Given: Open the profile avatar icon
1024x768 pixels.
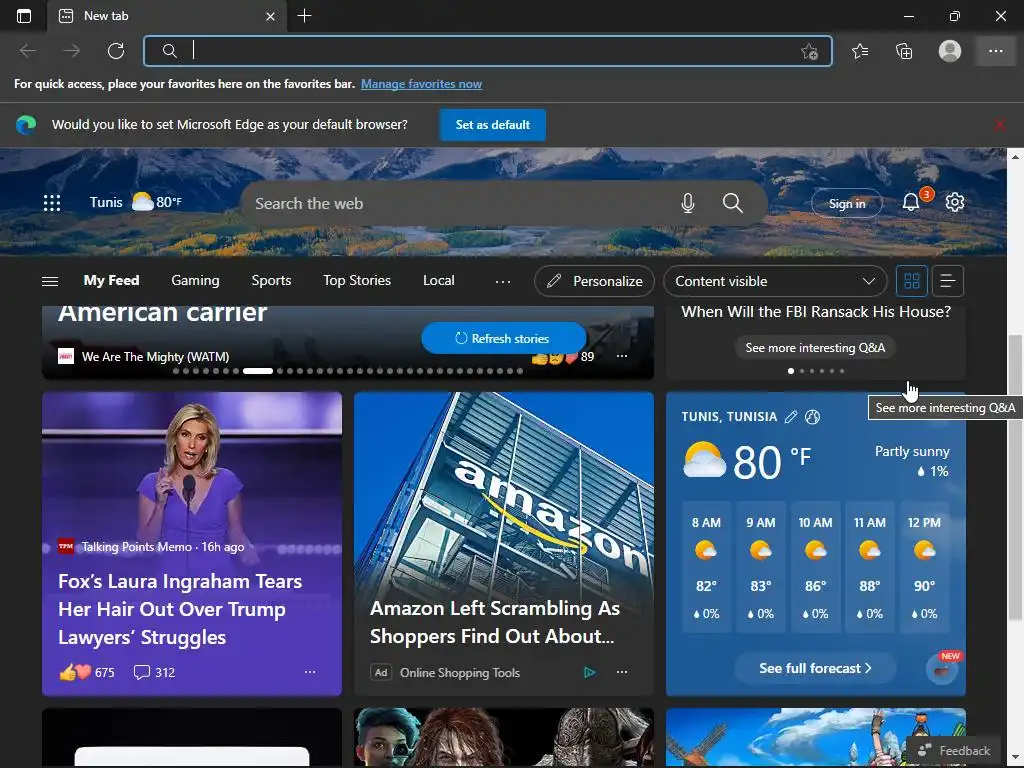Looking at the screenshot, I should [x=950, y=51].
